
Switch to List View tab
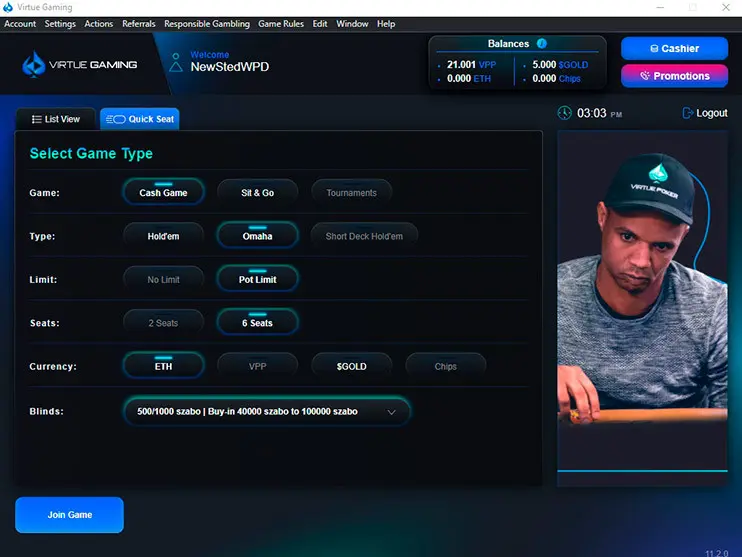point(56,119)
